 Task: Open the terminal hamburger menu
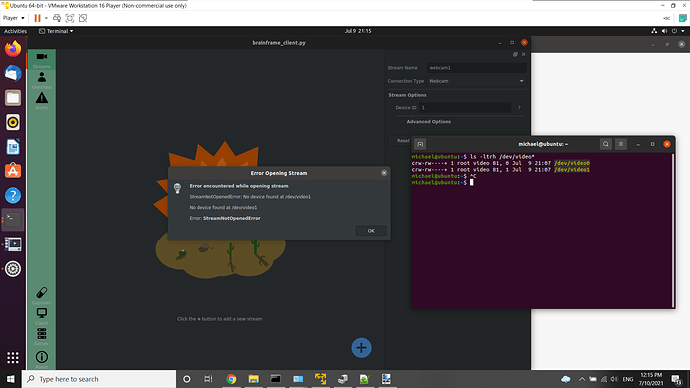(x=621, y=144)
